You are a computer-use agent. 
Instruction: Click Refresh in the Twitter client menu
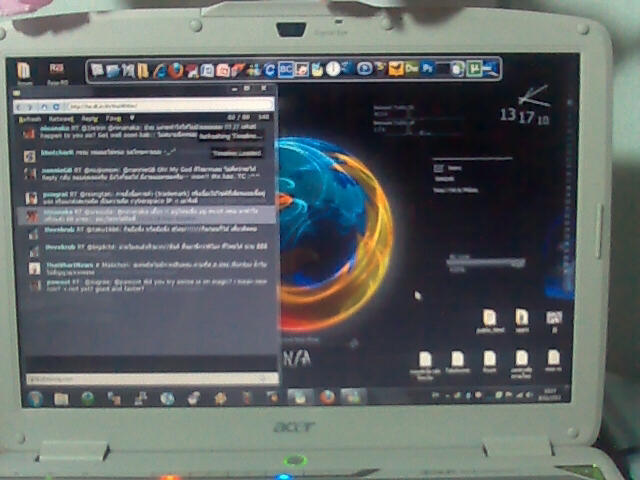click(30, 119)
